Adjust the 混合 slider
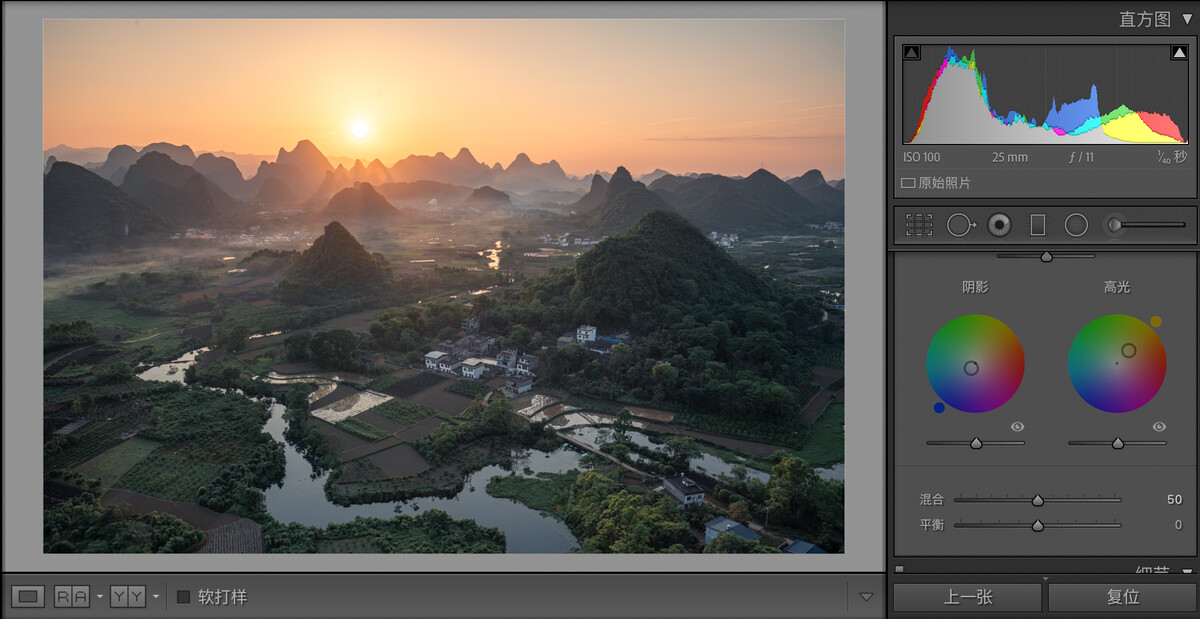The image size is (1200, 619). (1037, 499)
